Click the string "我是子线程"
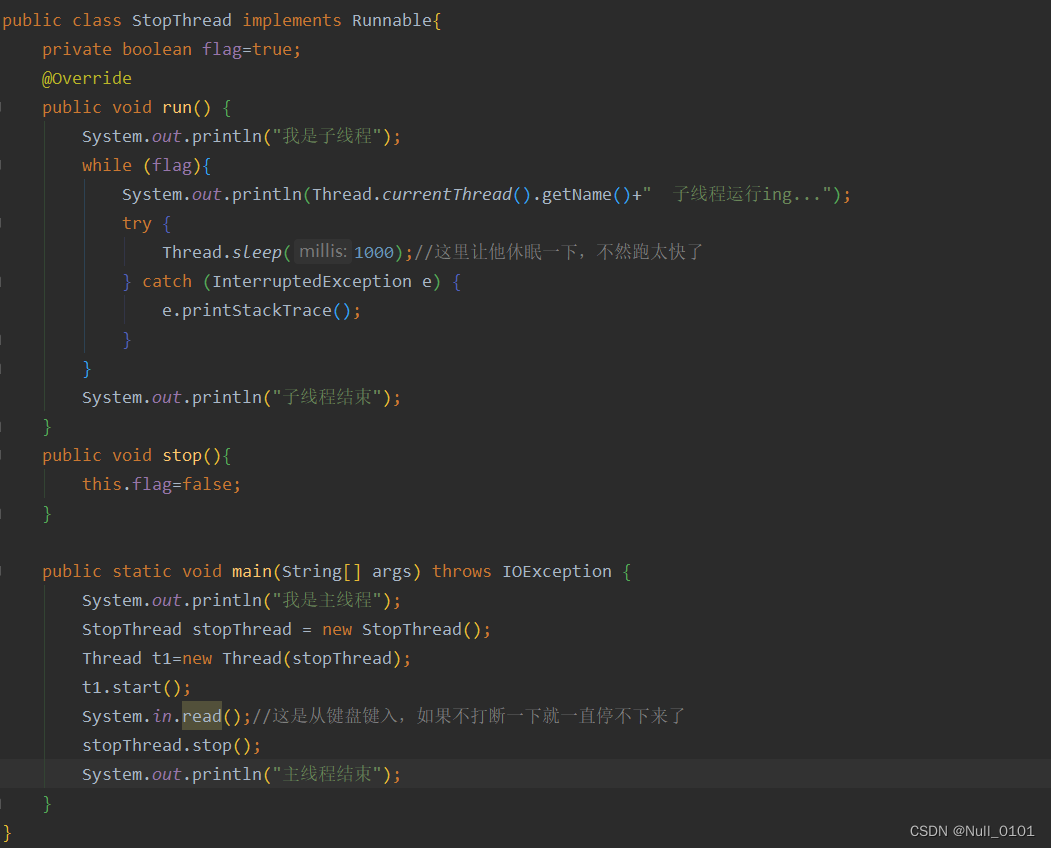The height and width of the screenshot is (848, 1051). [x=327, y=136]
